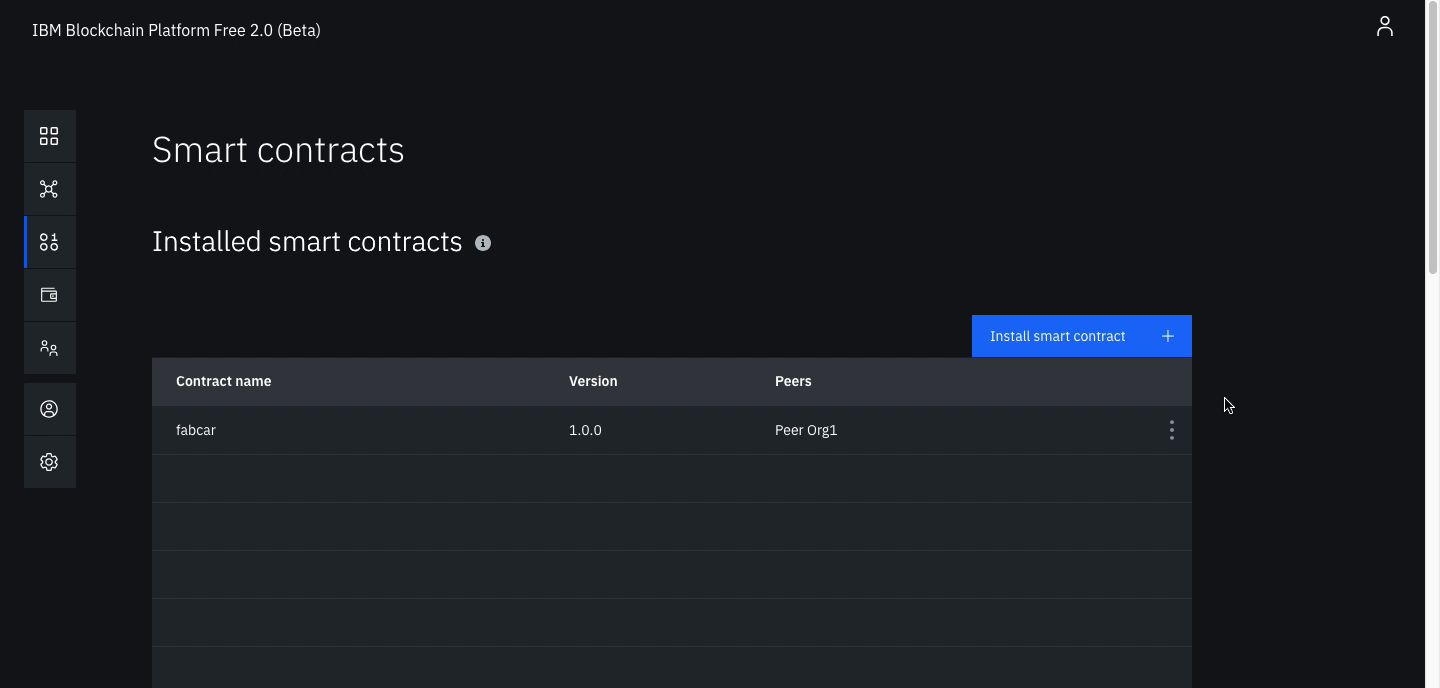Open the wallet sidebar icon

pyautogui.click(x=49, y=295)
